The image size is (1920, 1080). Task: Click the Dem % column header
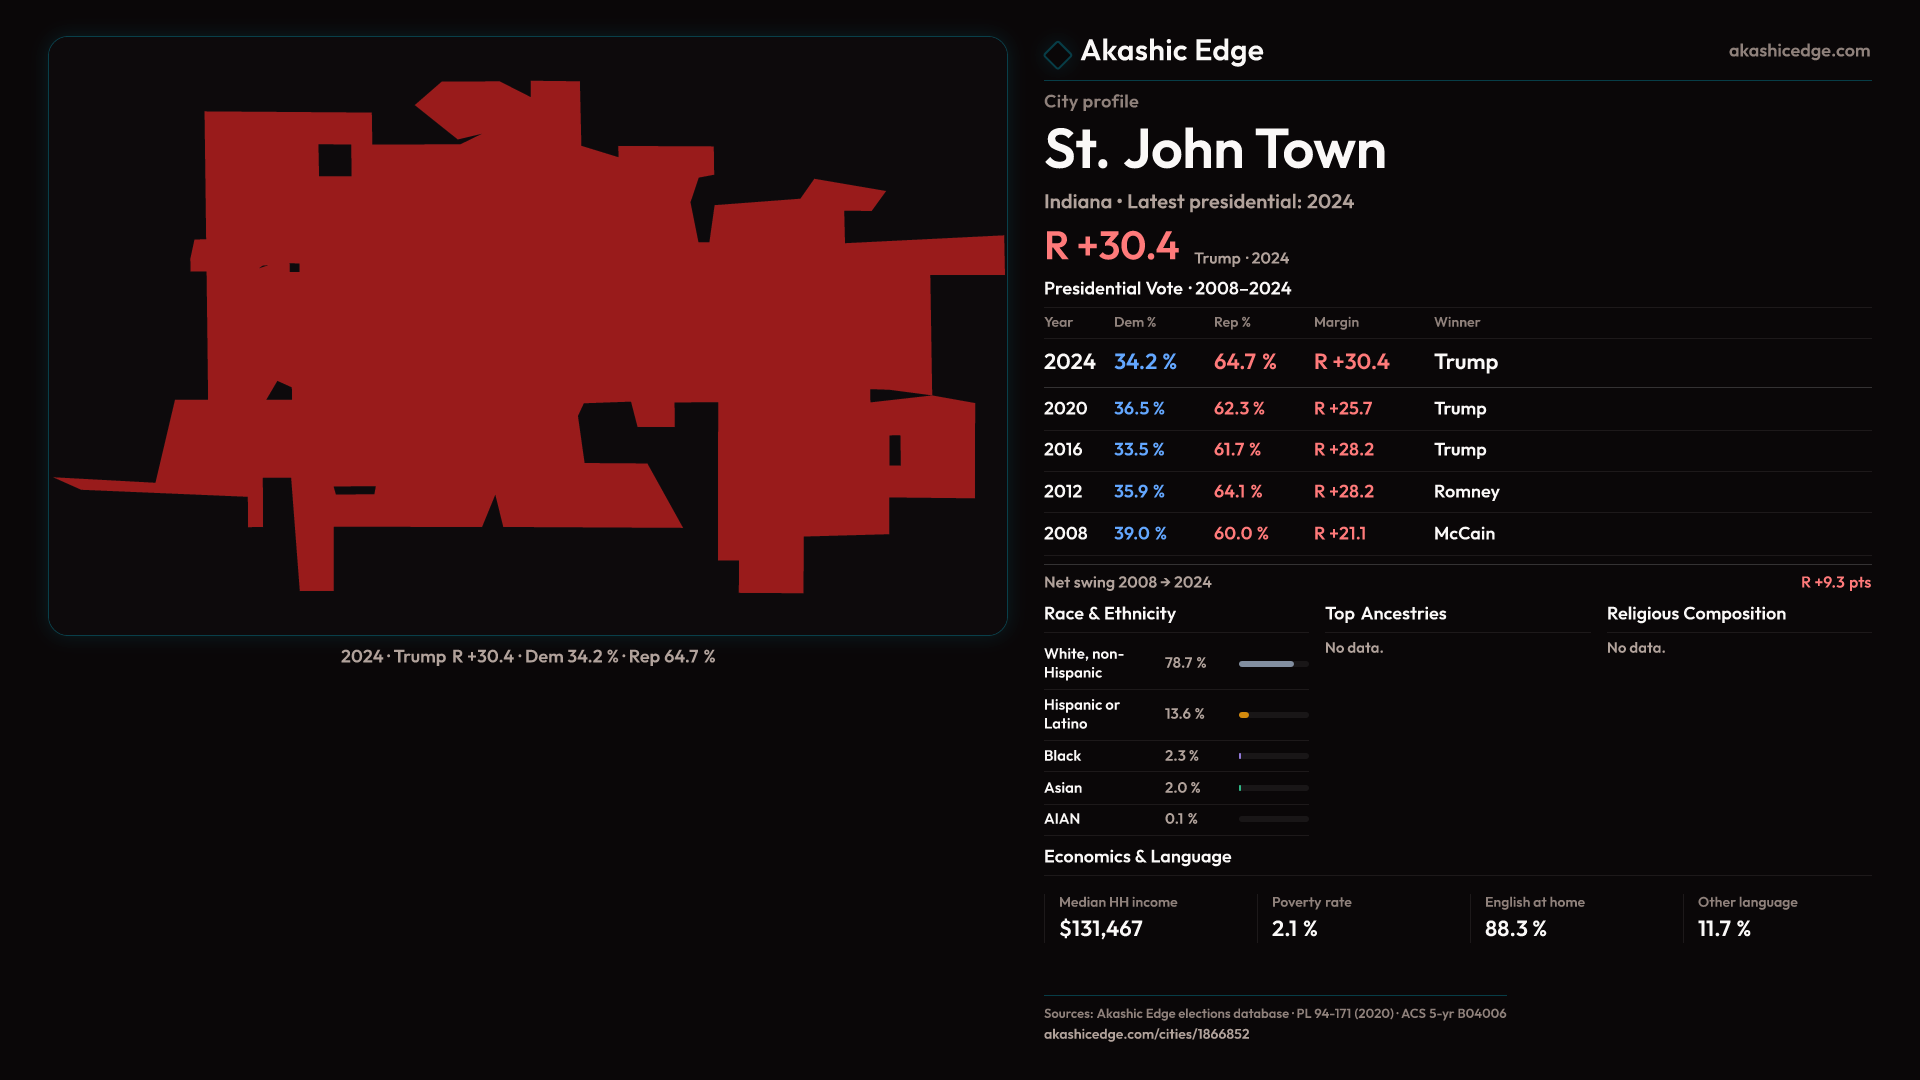1134,322
